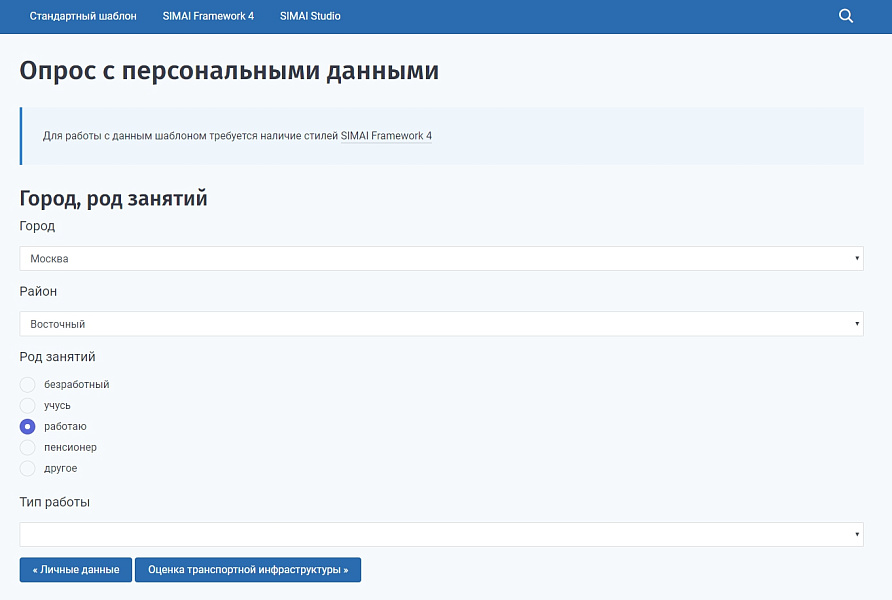
Task: Open the search icon in the navigation bar
Action: point(845,16)
